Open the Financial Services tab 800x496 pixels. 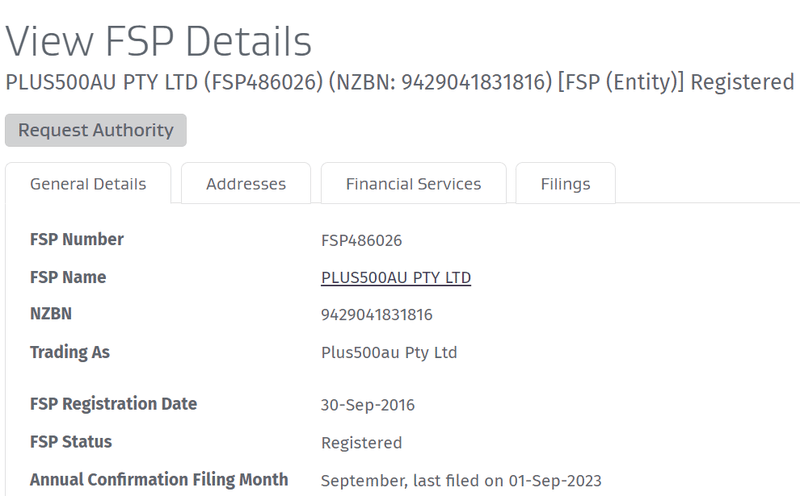tap(413, 184)
